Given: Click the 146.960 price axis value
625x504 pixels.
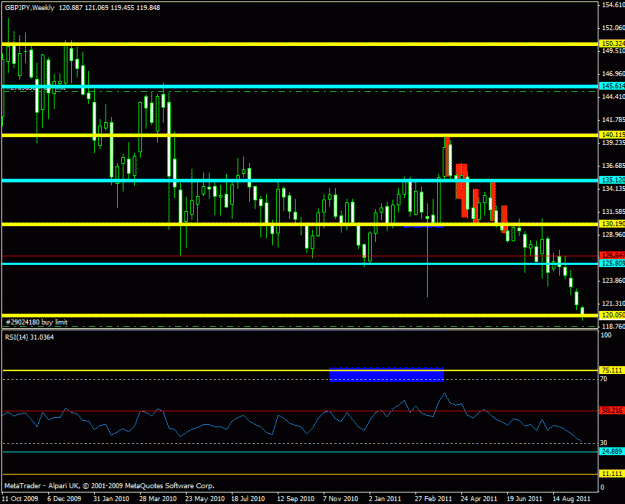Looking at the screenshot, I should coord(613,74).
